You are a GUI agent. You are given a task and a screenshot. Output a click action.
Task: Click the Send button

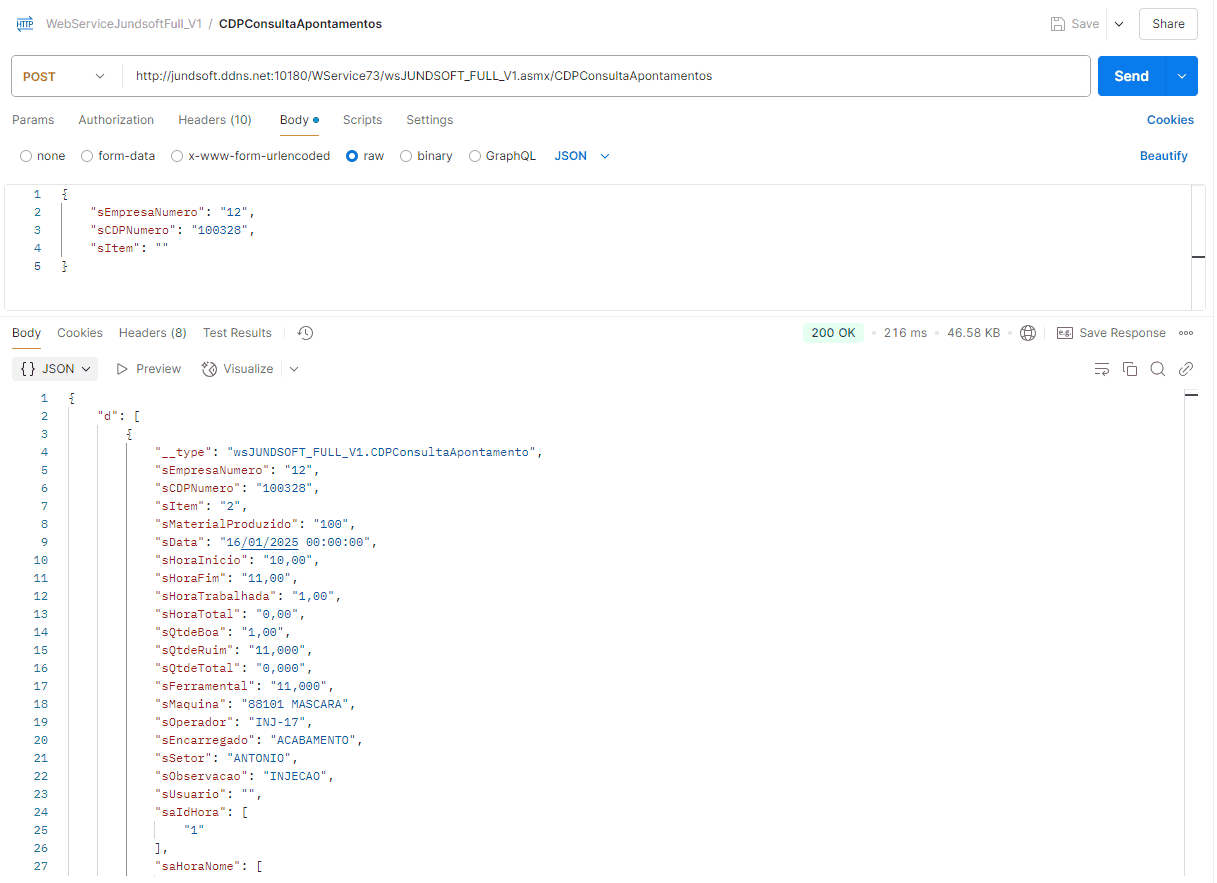pos(1131,76)
